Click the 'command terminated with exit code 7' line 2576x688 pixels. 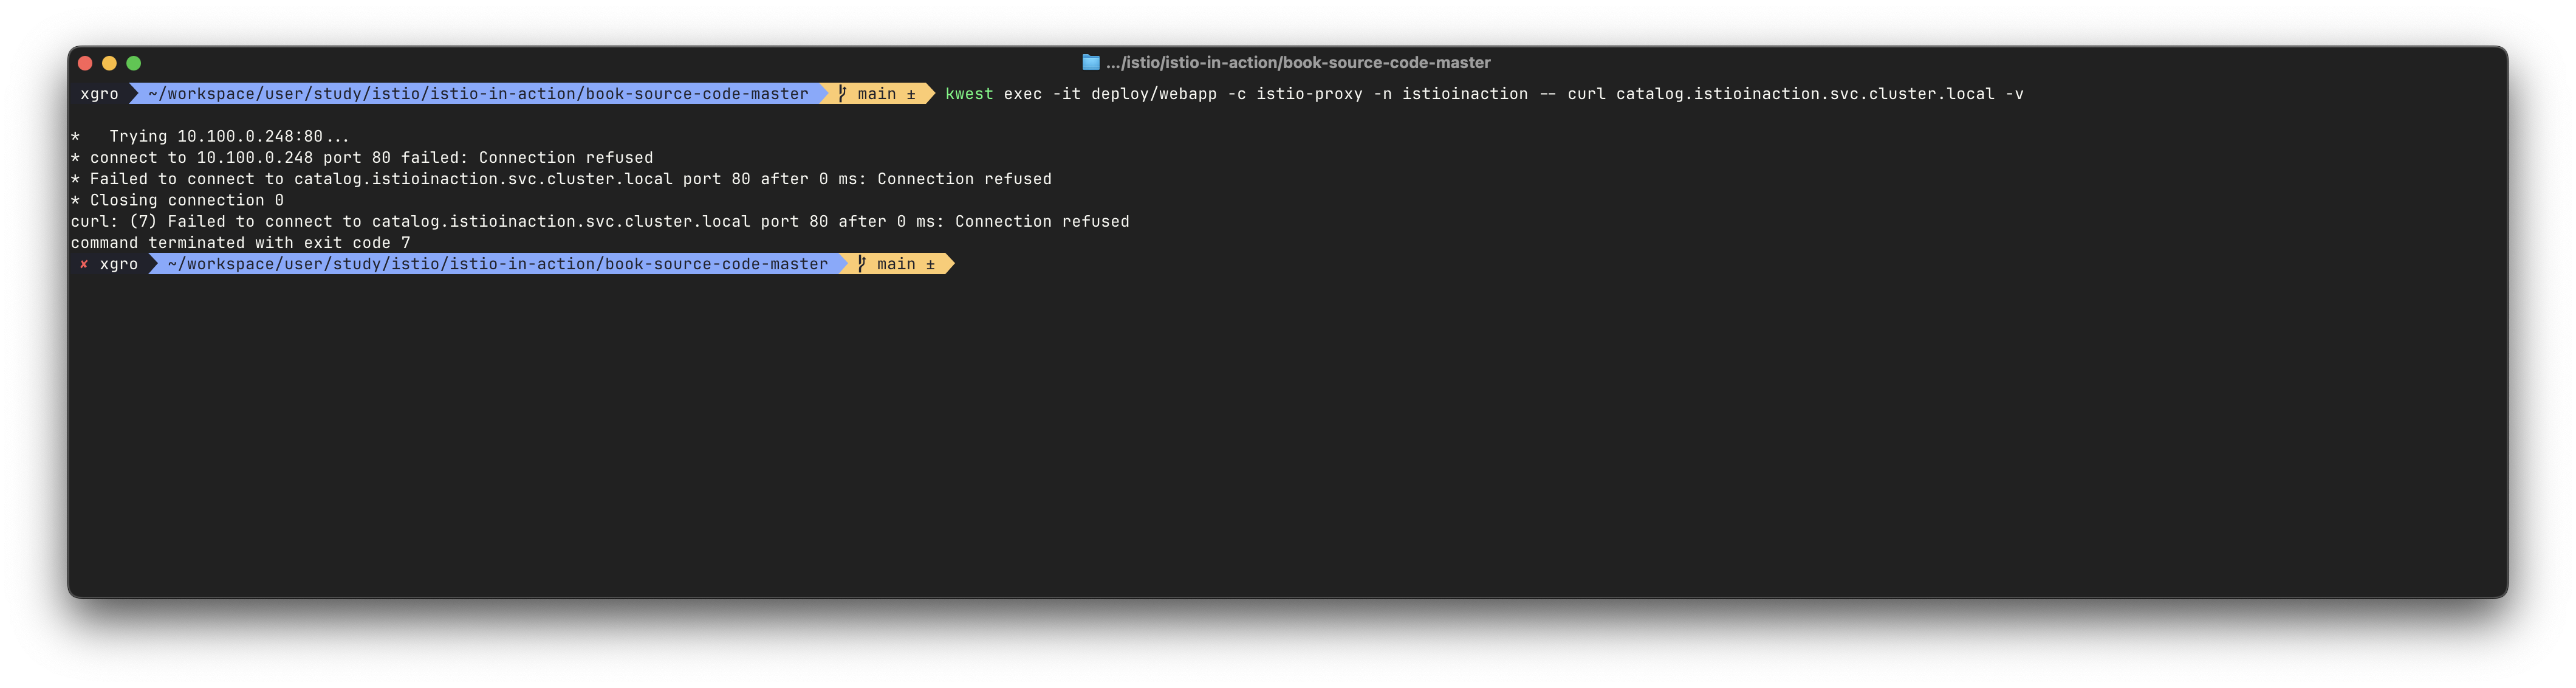click(240, 242)
